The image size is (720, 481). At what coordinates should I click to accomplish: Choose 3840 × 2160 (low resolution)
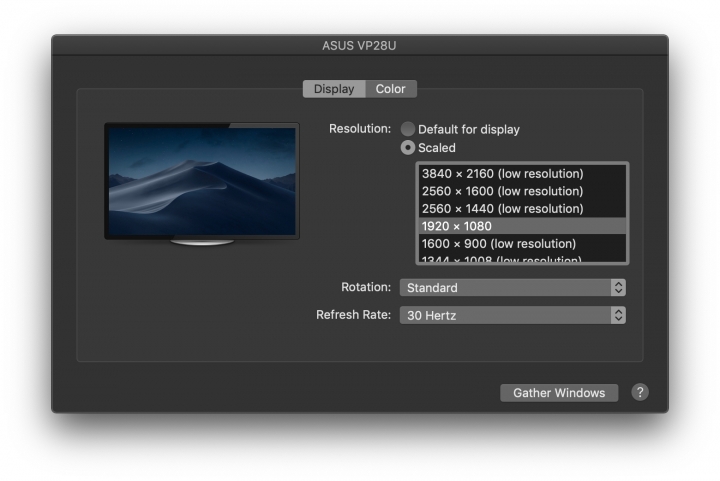[x=522, y=173]
